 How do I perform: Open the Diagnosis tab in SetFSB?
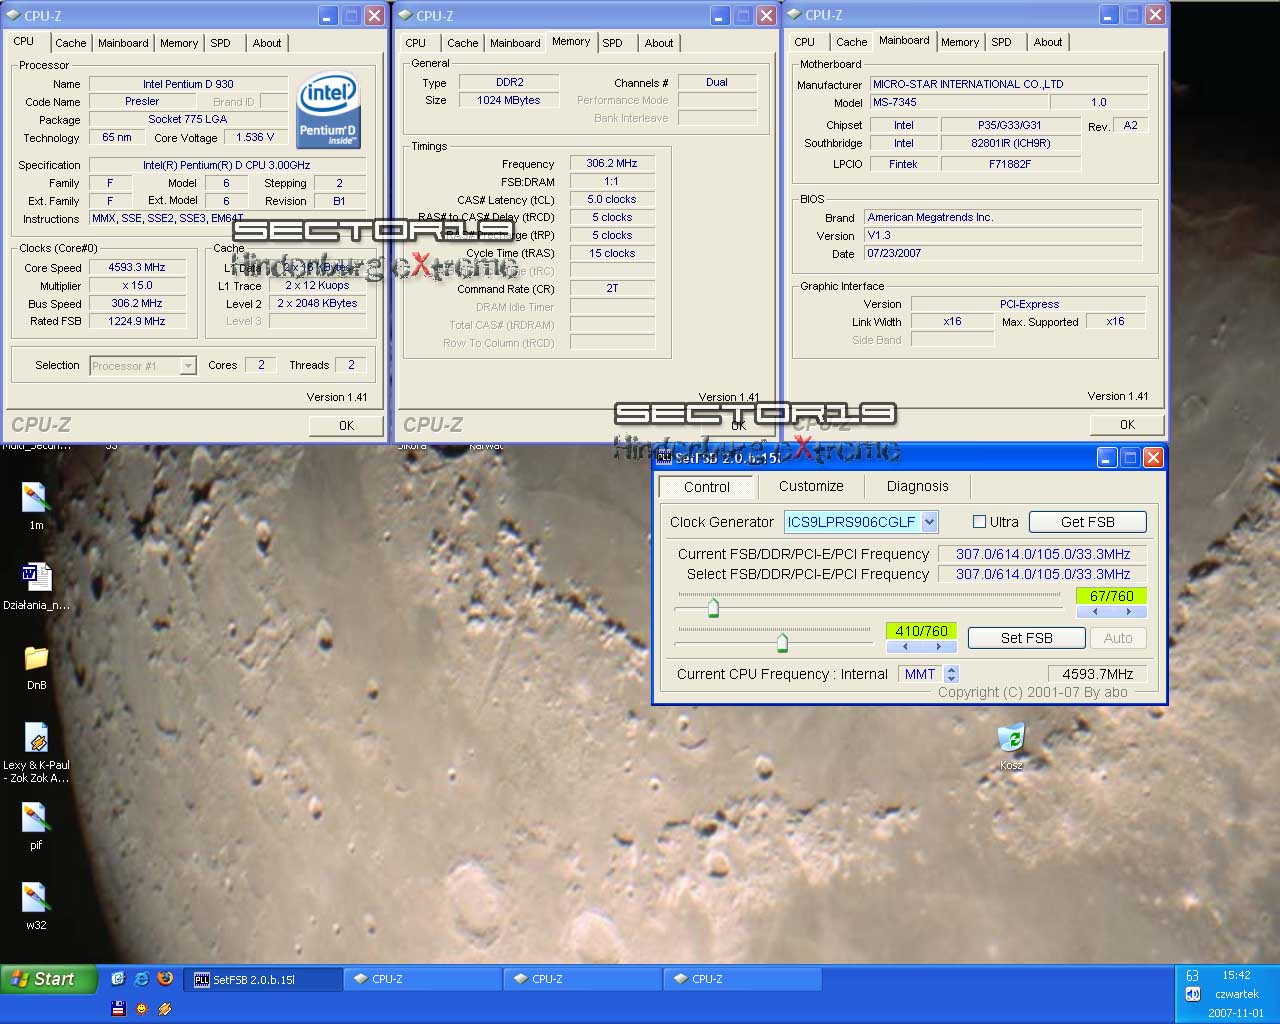tap(917, 486)
